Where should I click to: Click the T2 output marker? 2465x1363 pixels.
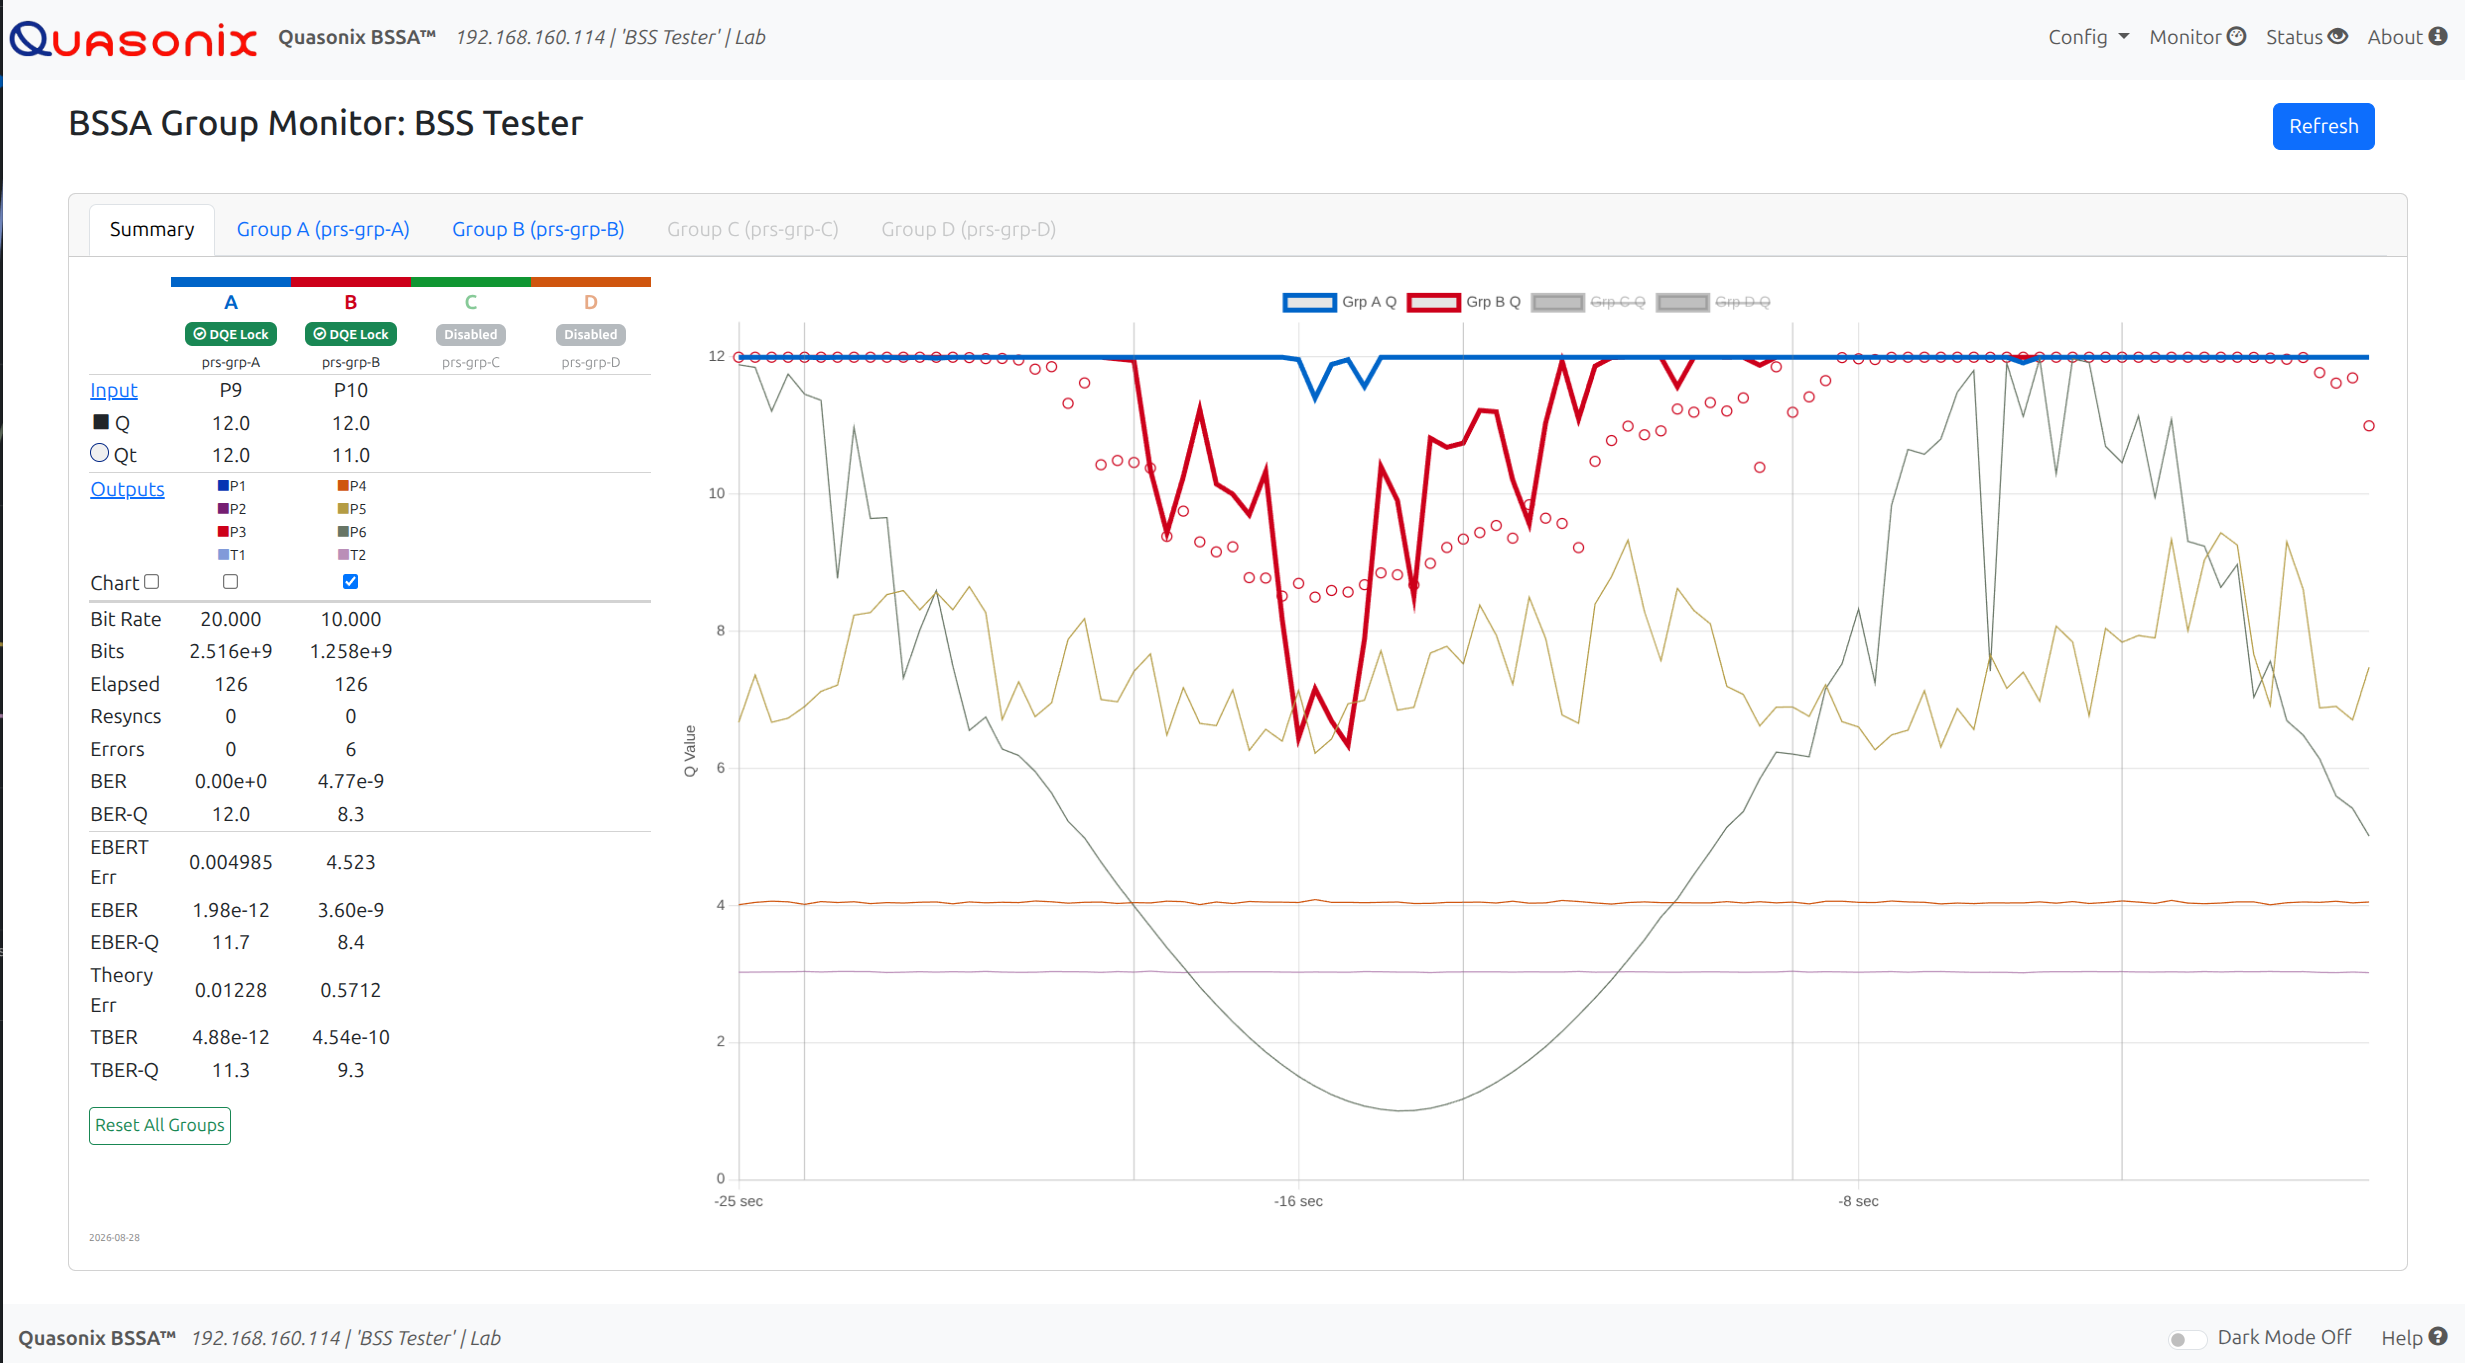[x=343, y=555]
